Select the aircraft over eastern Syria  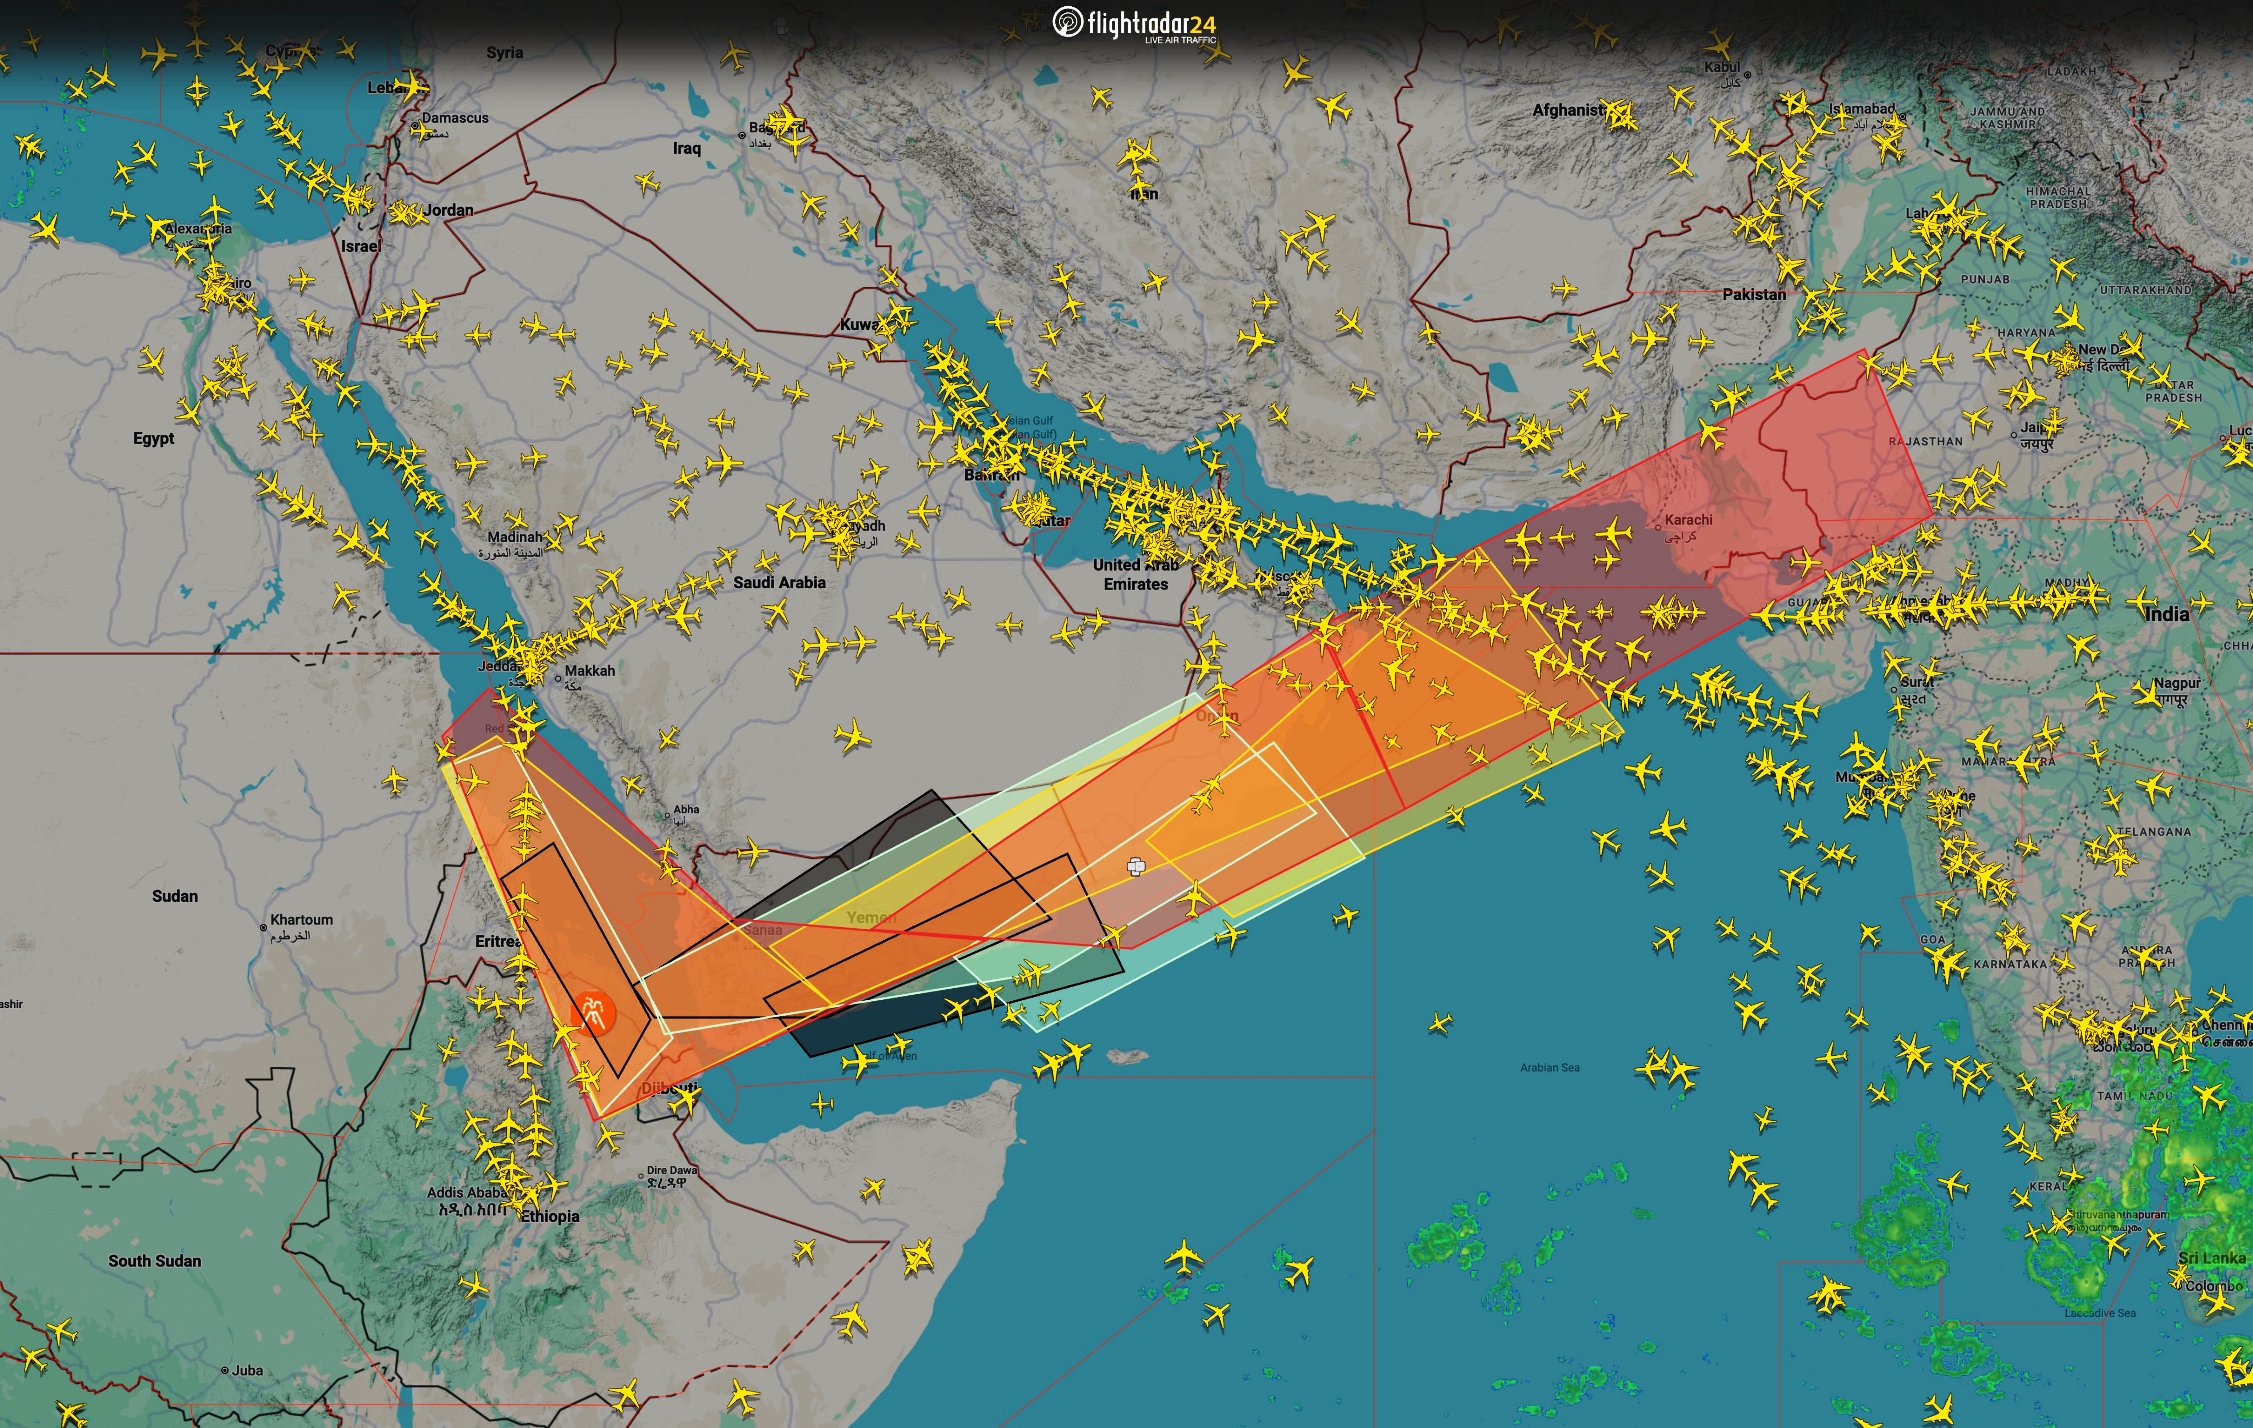click(x=734, y=54)
